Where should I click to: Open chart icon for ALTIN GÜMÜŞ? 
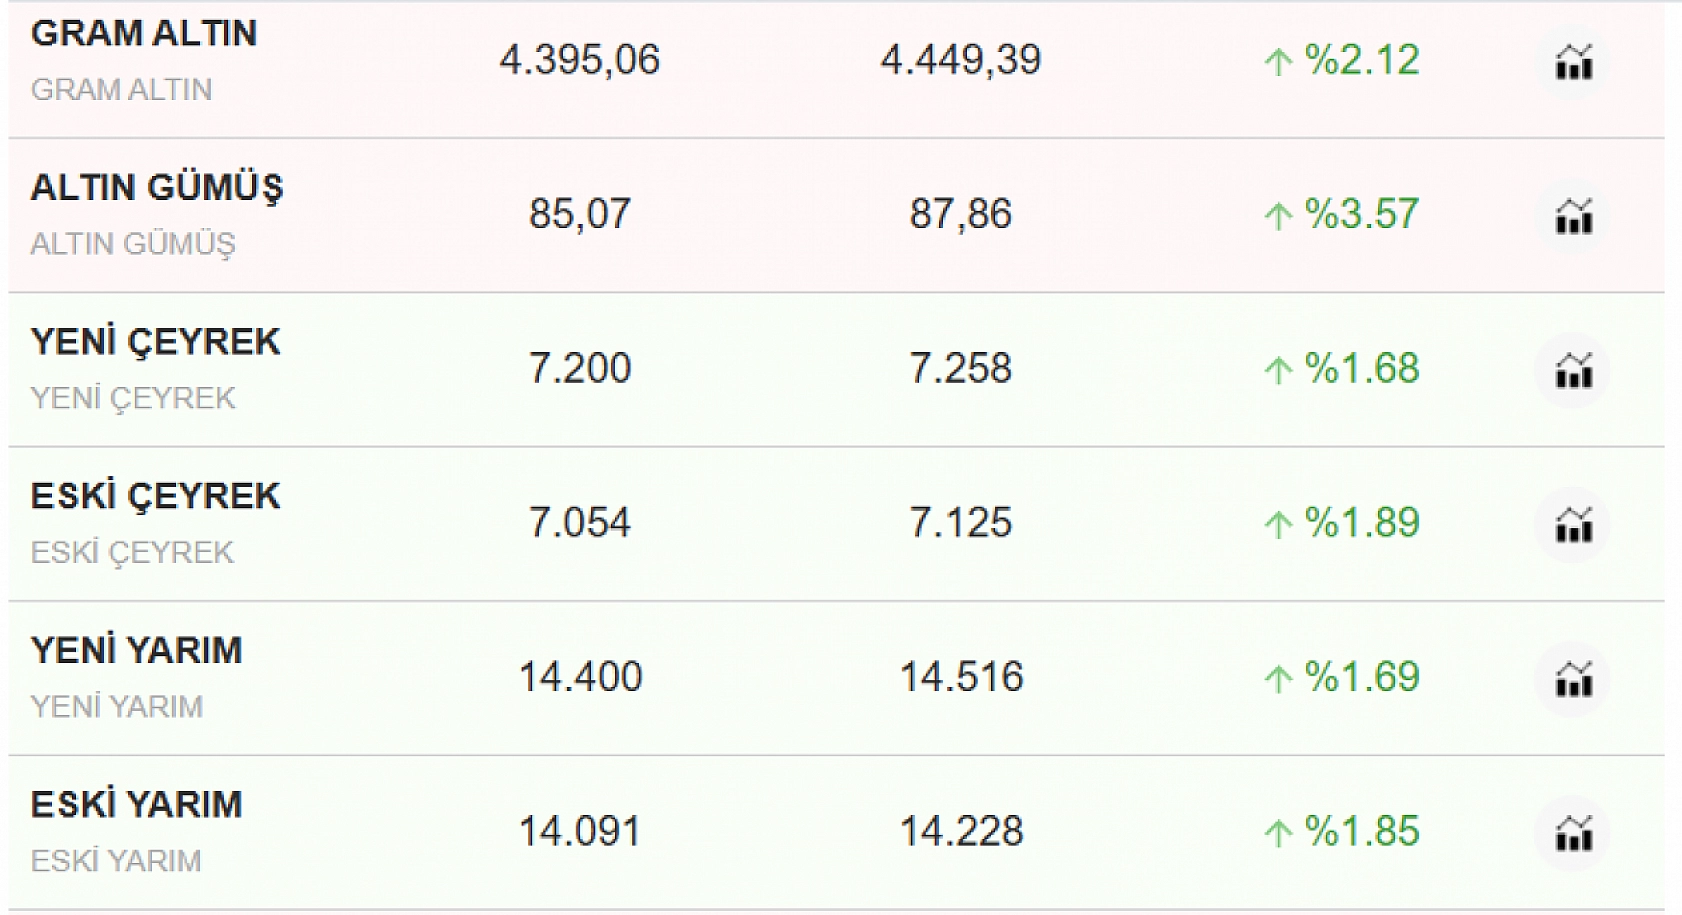1573,216
